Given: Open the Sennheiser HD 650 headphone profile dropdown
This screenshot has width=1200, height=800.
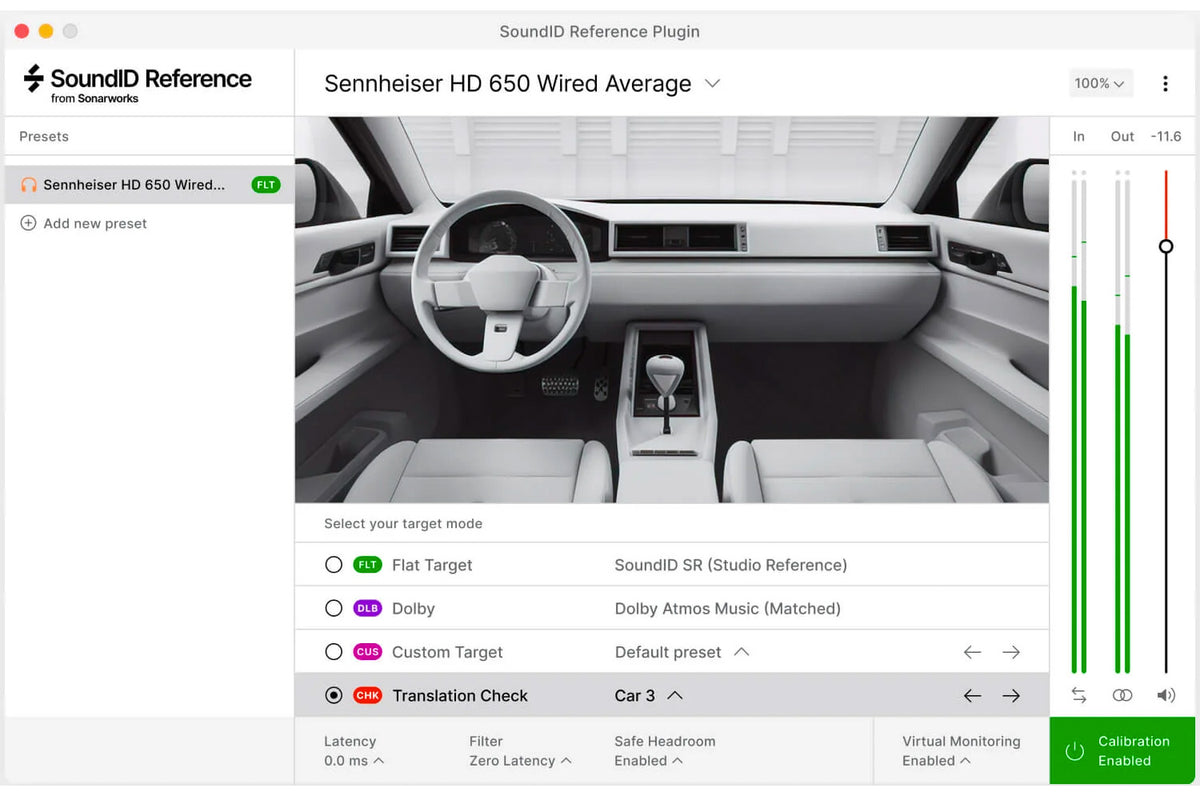Looking at the screenshot, I should [x=522, y=84].
